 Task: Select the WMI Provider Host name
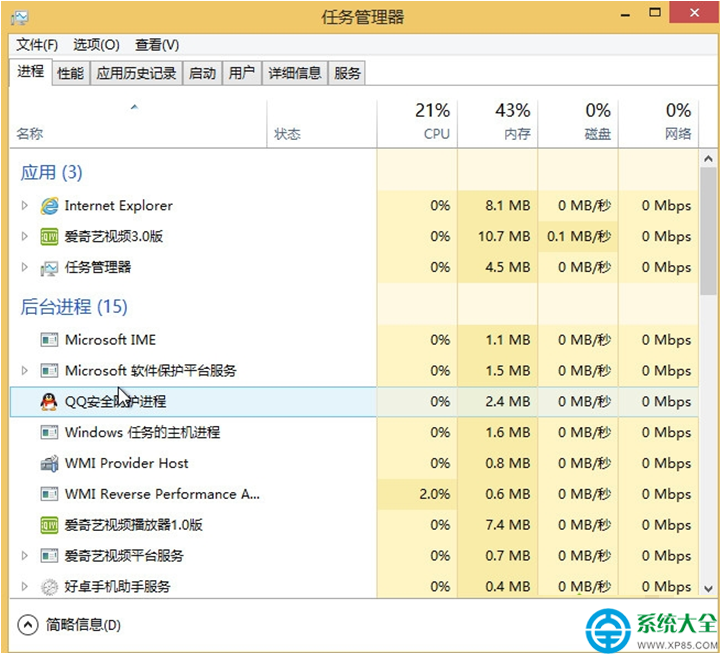pyautogui.click(x=126, y=464)
